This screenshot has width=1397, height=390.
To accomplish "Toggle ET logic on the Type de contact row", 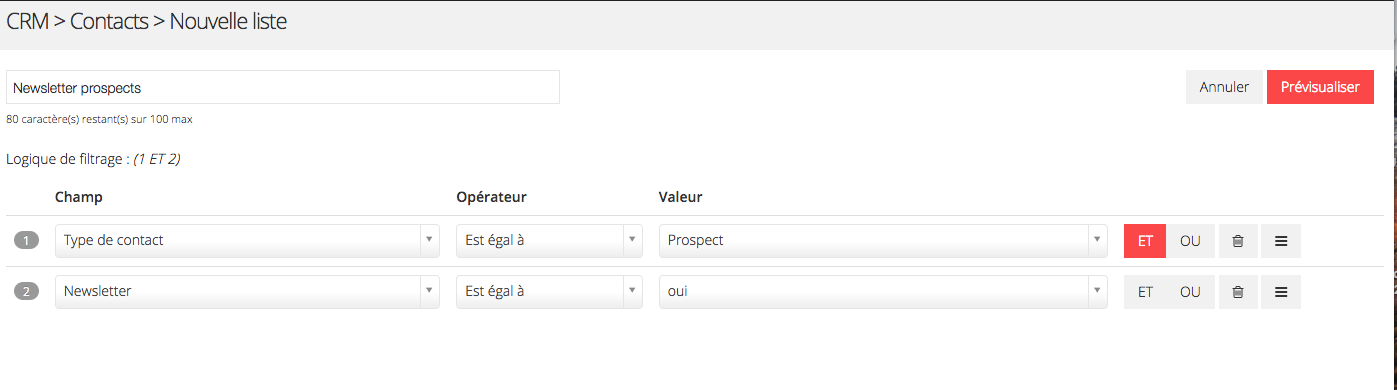I will [1145, 241].
